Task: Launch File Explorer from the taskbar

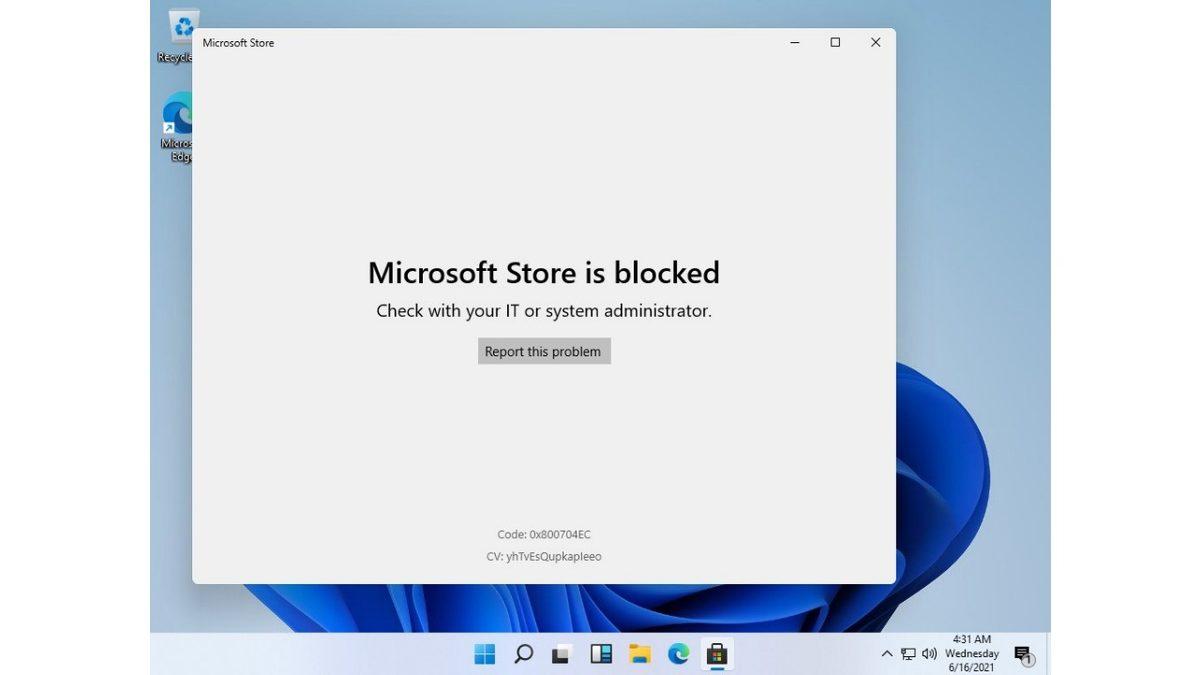Action: 640,653
